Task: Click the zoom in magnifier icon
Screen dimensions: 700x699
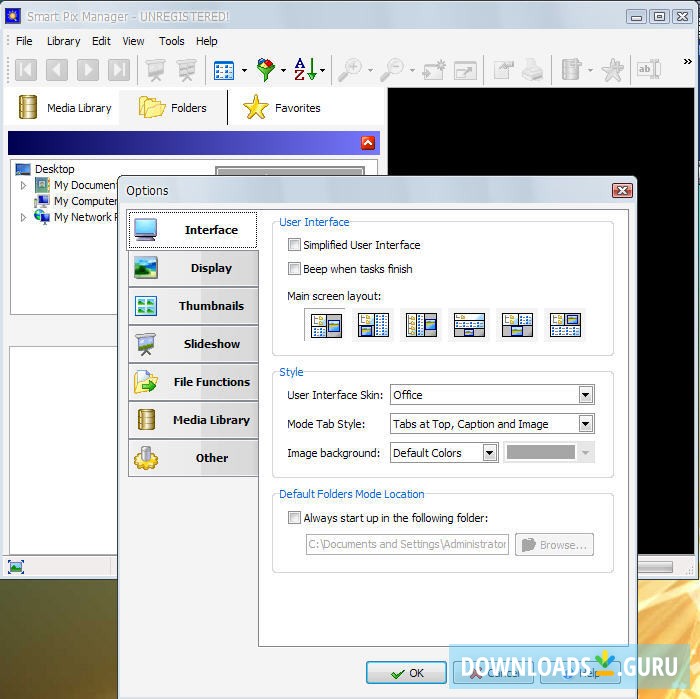Action: (x=350, y=70)
